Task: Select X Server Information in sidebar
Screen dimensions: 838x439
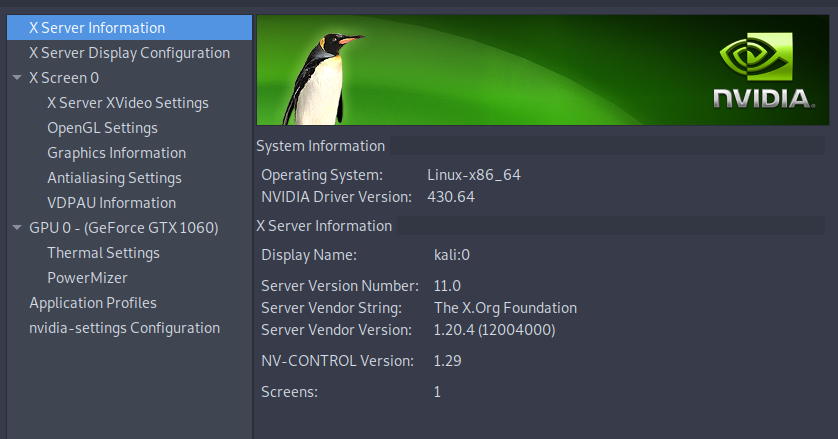Action: click(x=129, y=27)
